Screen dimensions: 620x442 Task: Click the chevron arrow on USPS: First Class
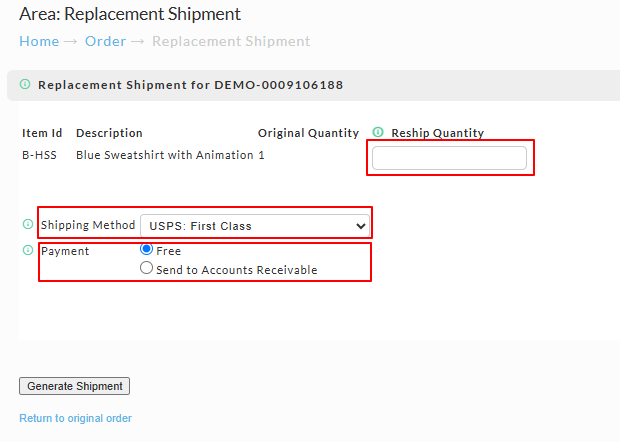(360, 226)
